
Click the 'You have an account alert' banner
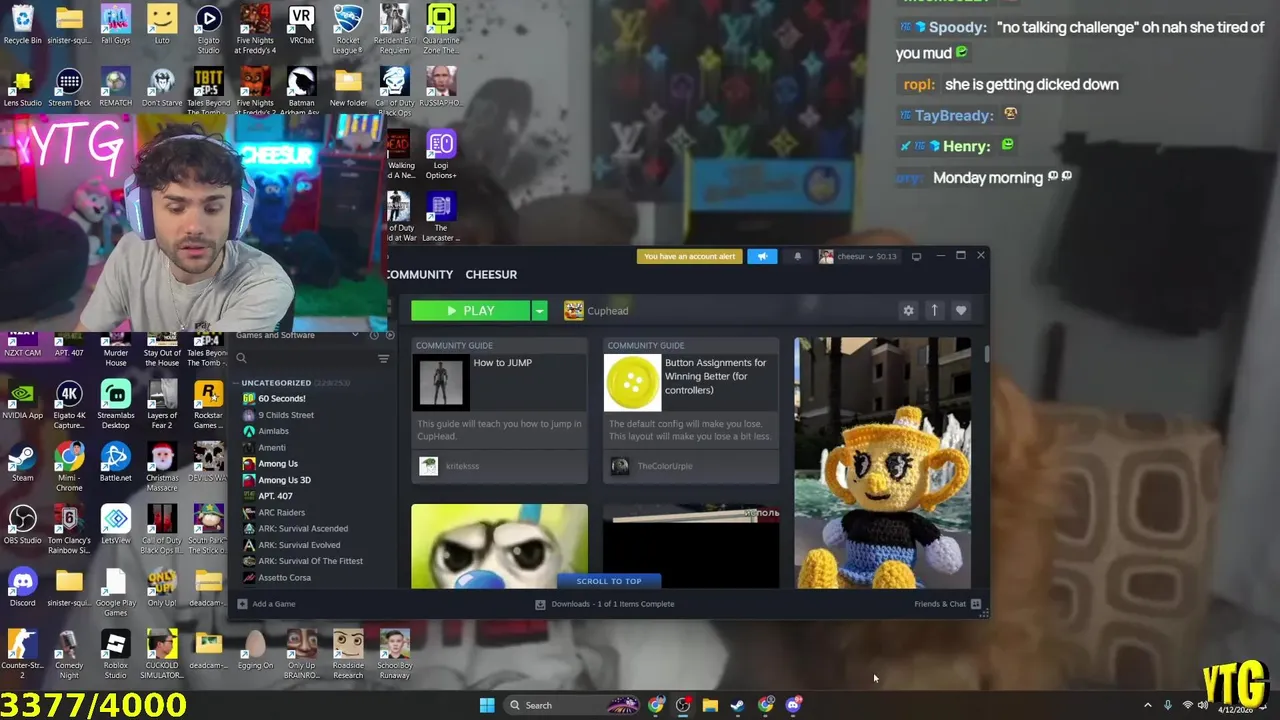click(x=689, y=256)
